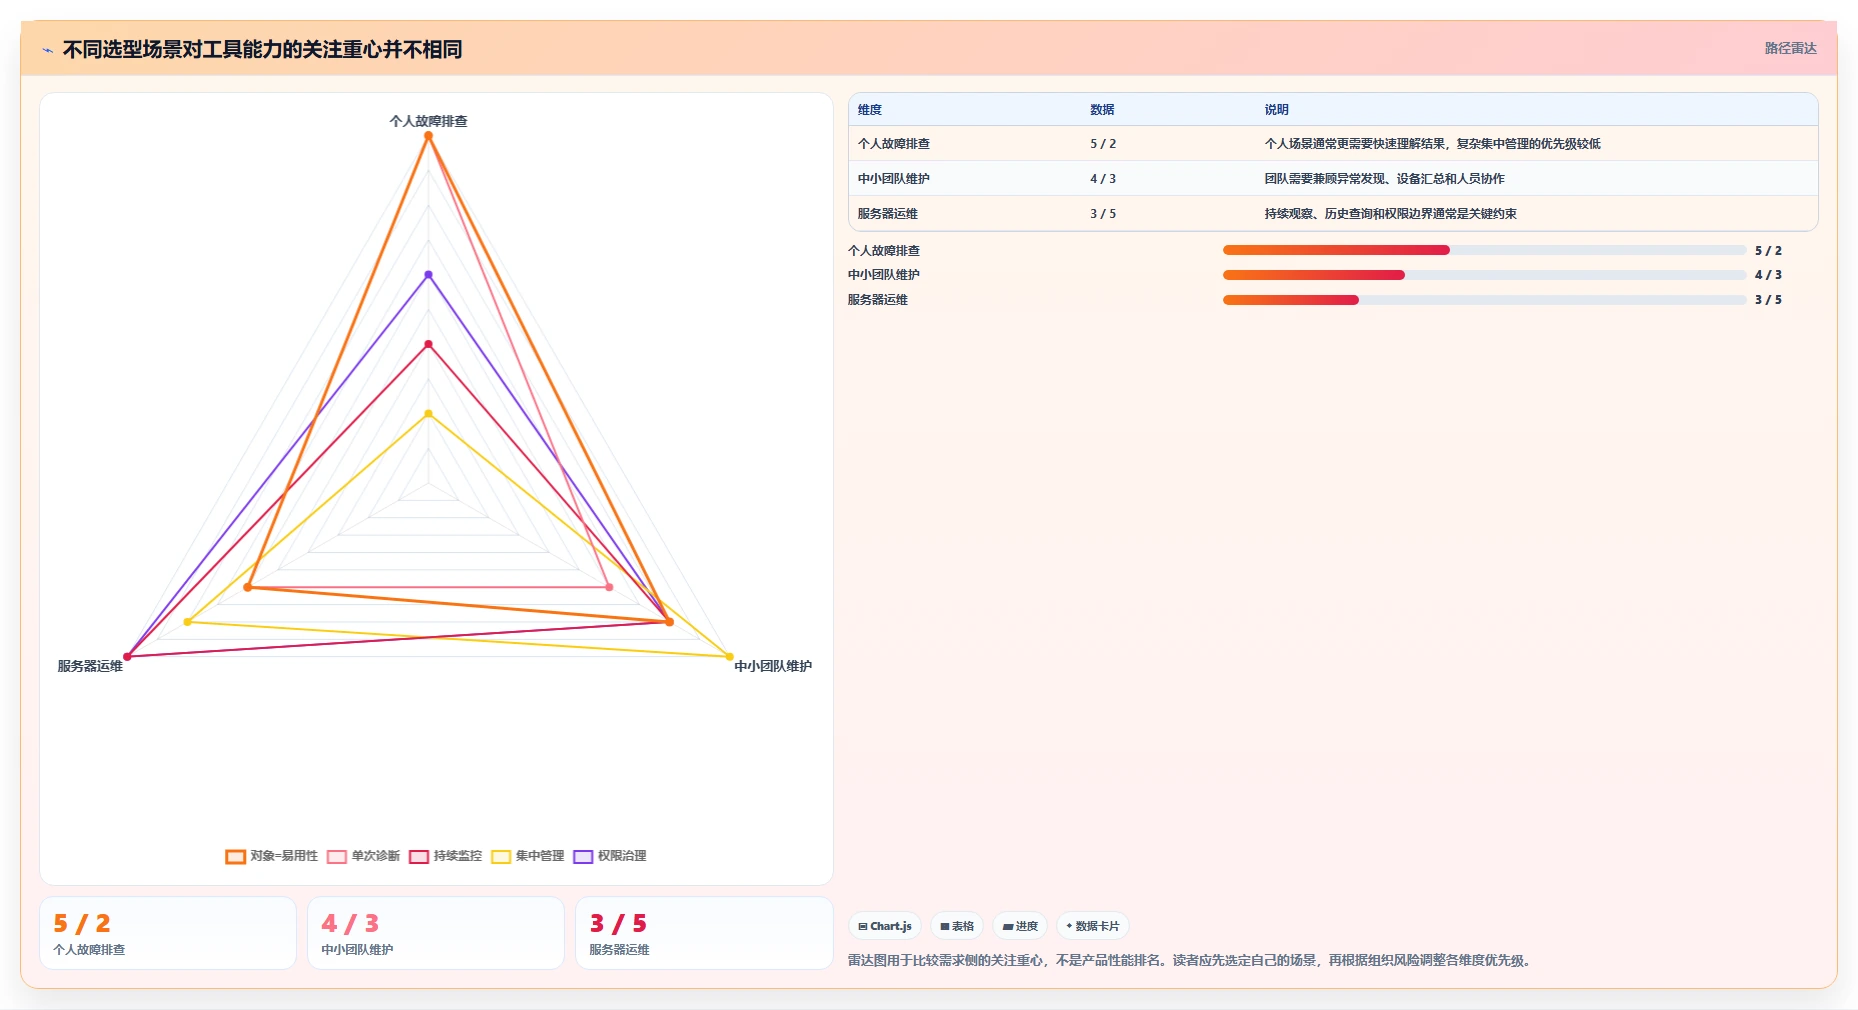
Task: Click the description starting 个人场景通常更需要
Action: [1432, 144]
